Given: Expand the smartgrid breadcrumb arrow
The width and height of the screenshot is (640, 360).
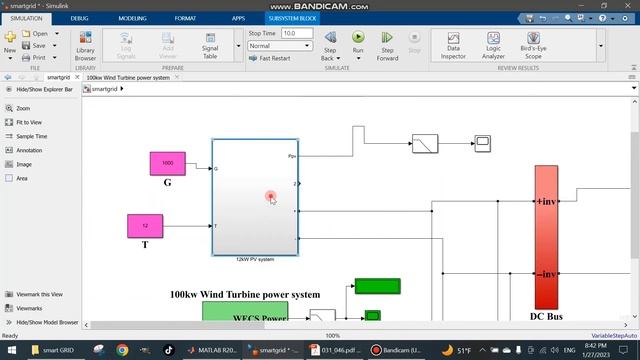Looking at the screenshot, I should click(122, 89).
